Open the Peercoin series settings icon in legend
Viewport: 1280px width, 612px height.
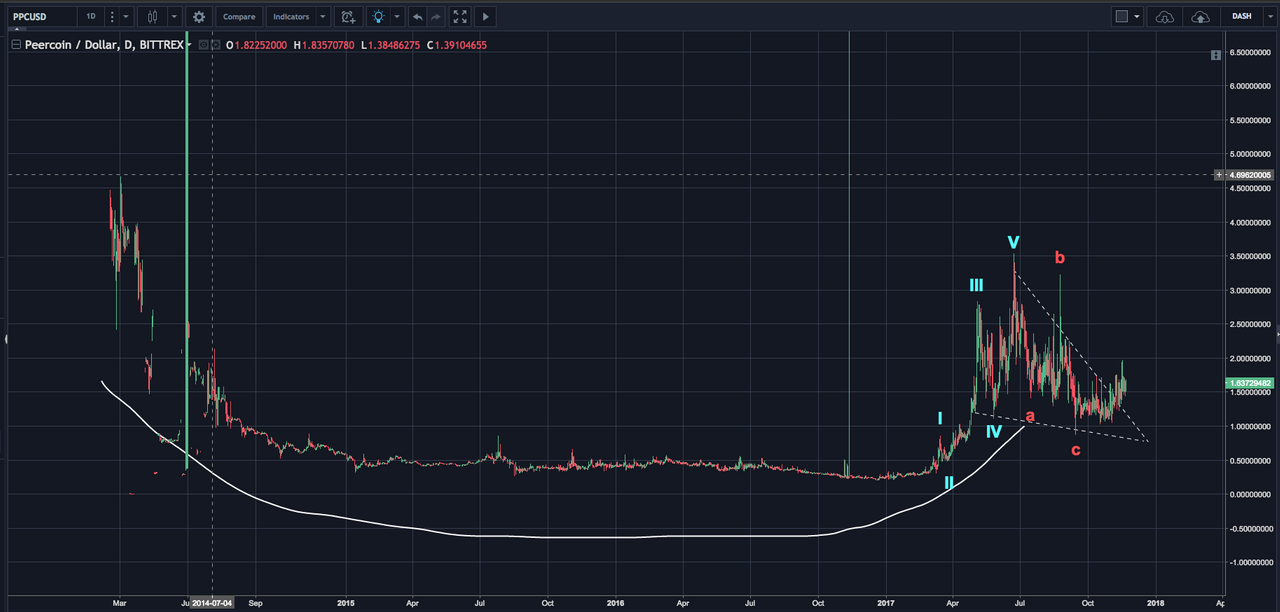click(x=215, y=45)
